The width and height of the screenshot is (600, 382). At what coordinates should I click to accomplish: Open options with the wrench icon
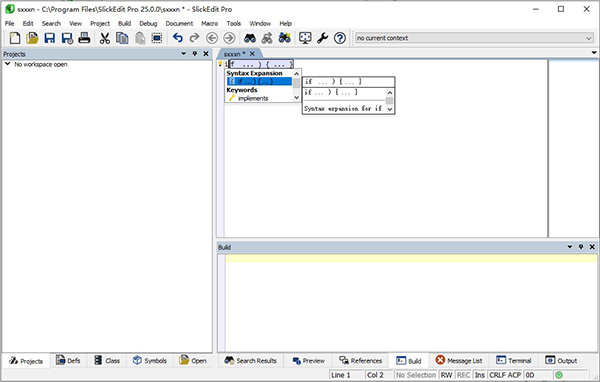pyautogui.click(x=322, y=38)
